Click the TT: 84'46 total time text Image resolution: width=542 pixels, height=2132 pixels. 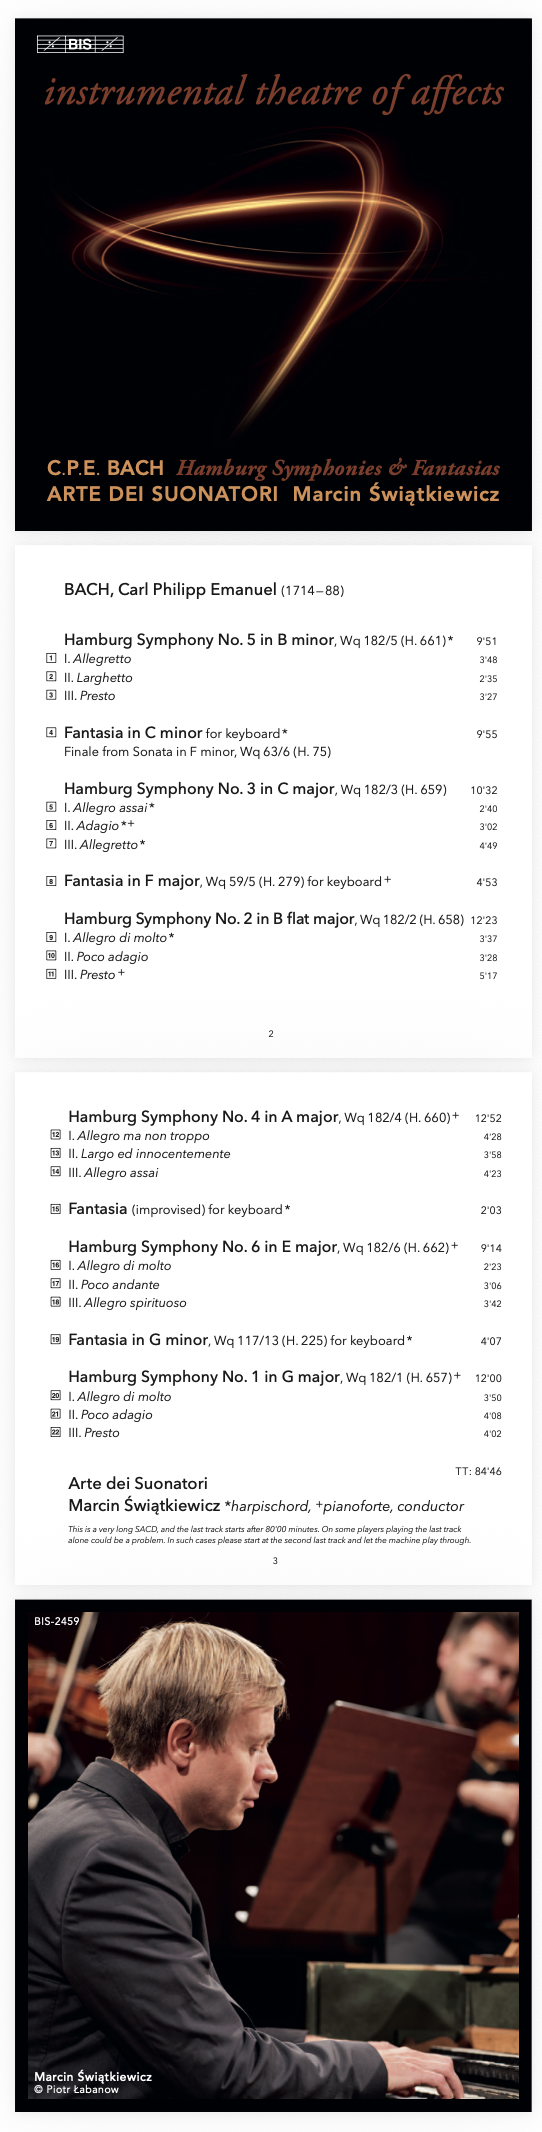point(478,1471)
